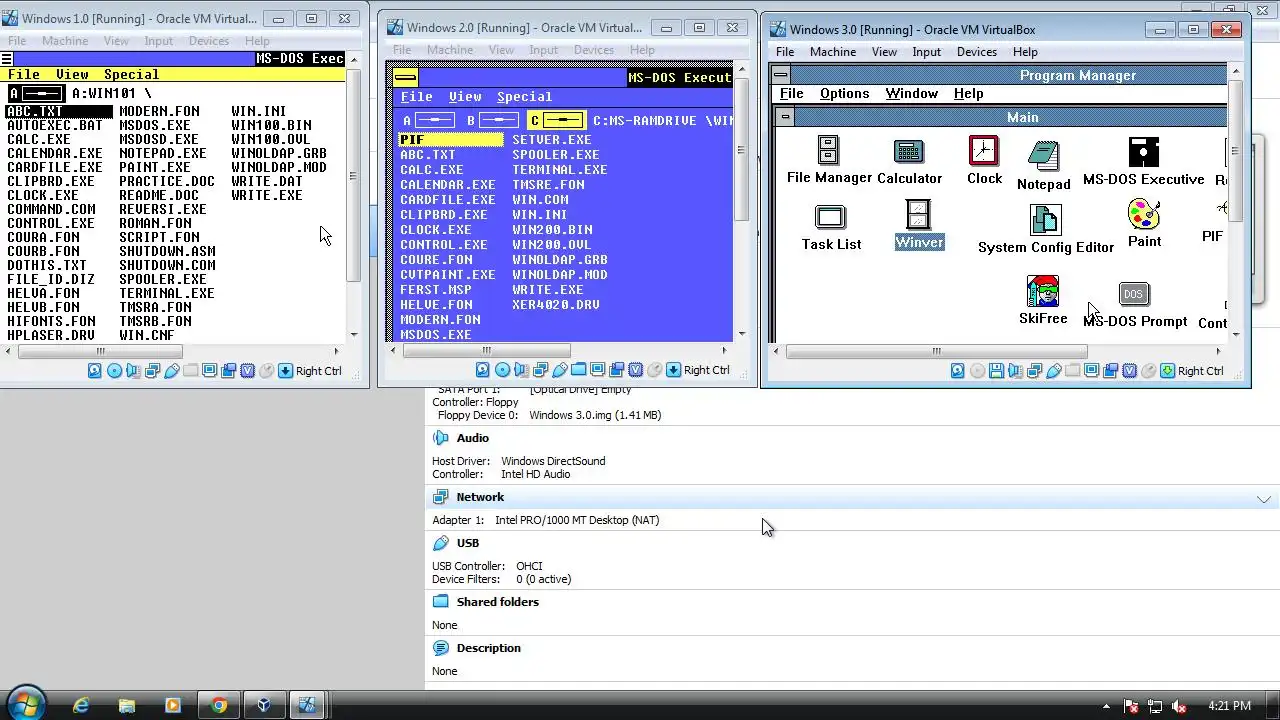Open VirtualBox Manager taskbar icon
Image resolution: width=1280 pixels, height=720 pixels.
263,705
